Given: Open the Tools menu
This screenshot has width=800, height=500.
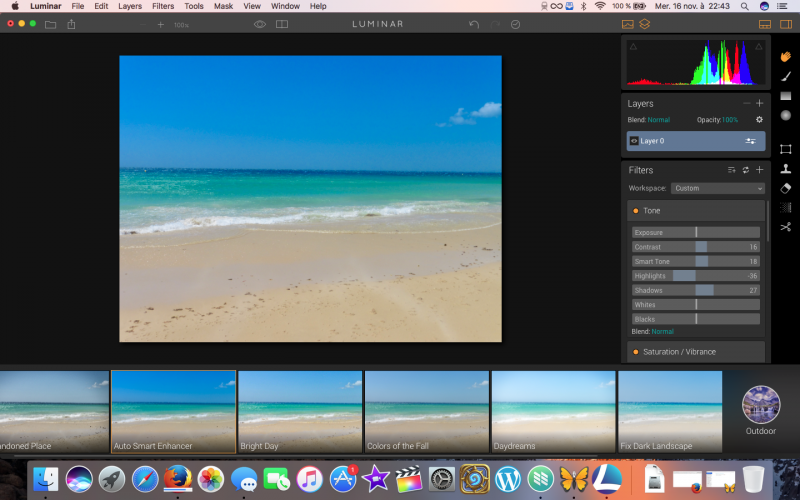Looking at the screenshot, I should [x=193, y=6].
